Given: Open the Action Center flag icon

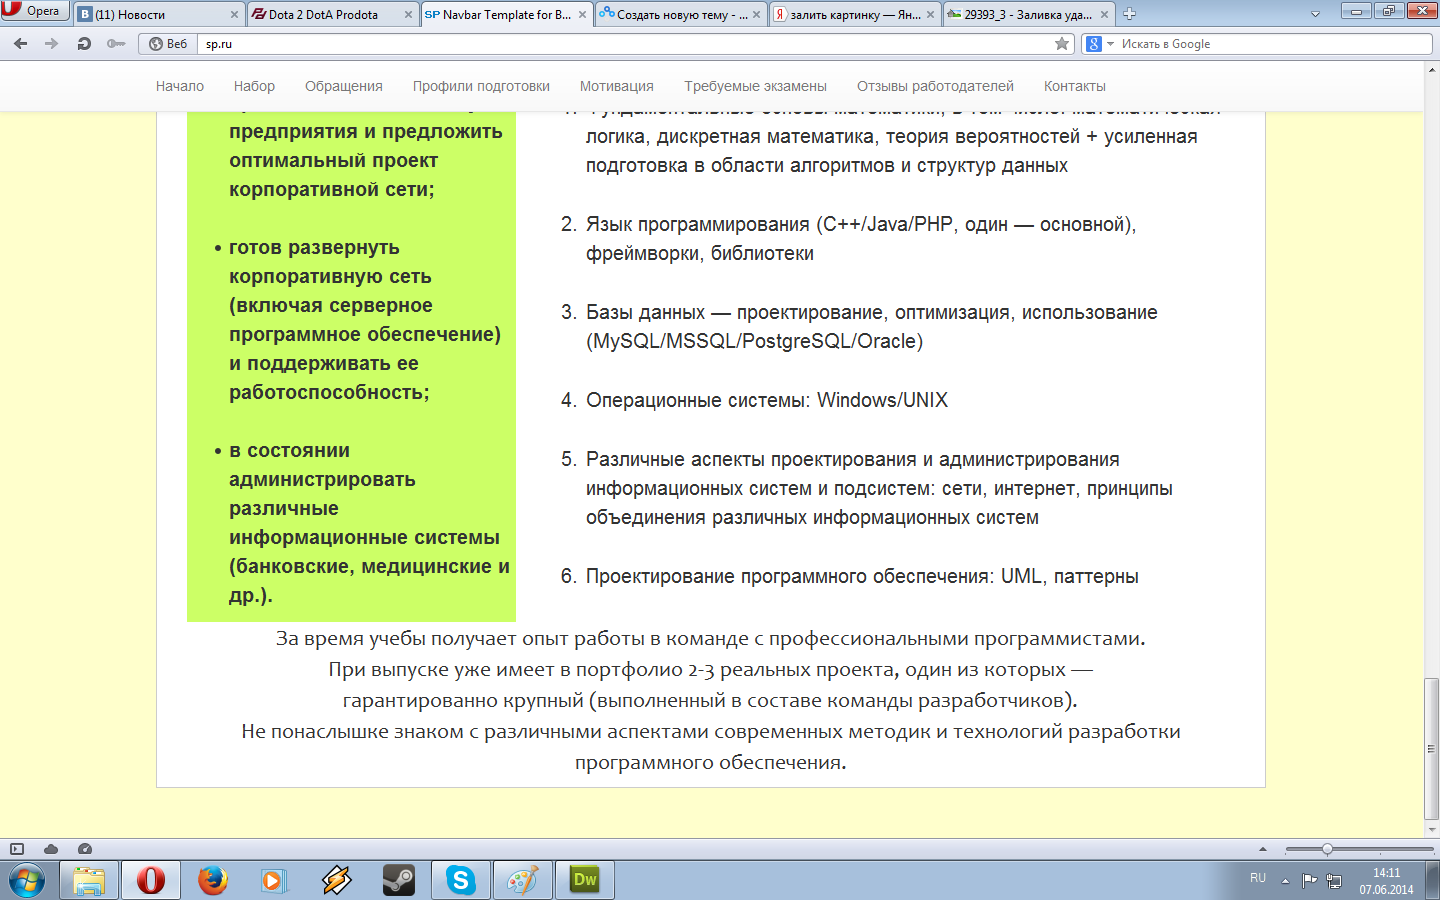Looking at the screenshot, I should pyautogui.click(x=1309, y=881).
